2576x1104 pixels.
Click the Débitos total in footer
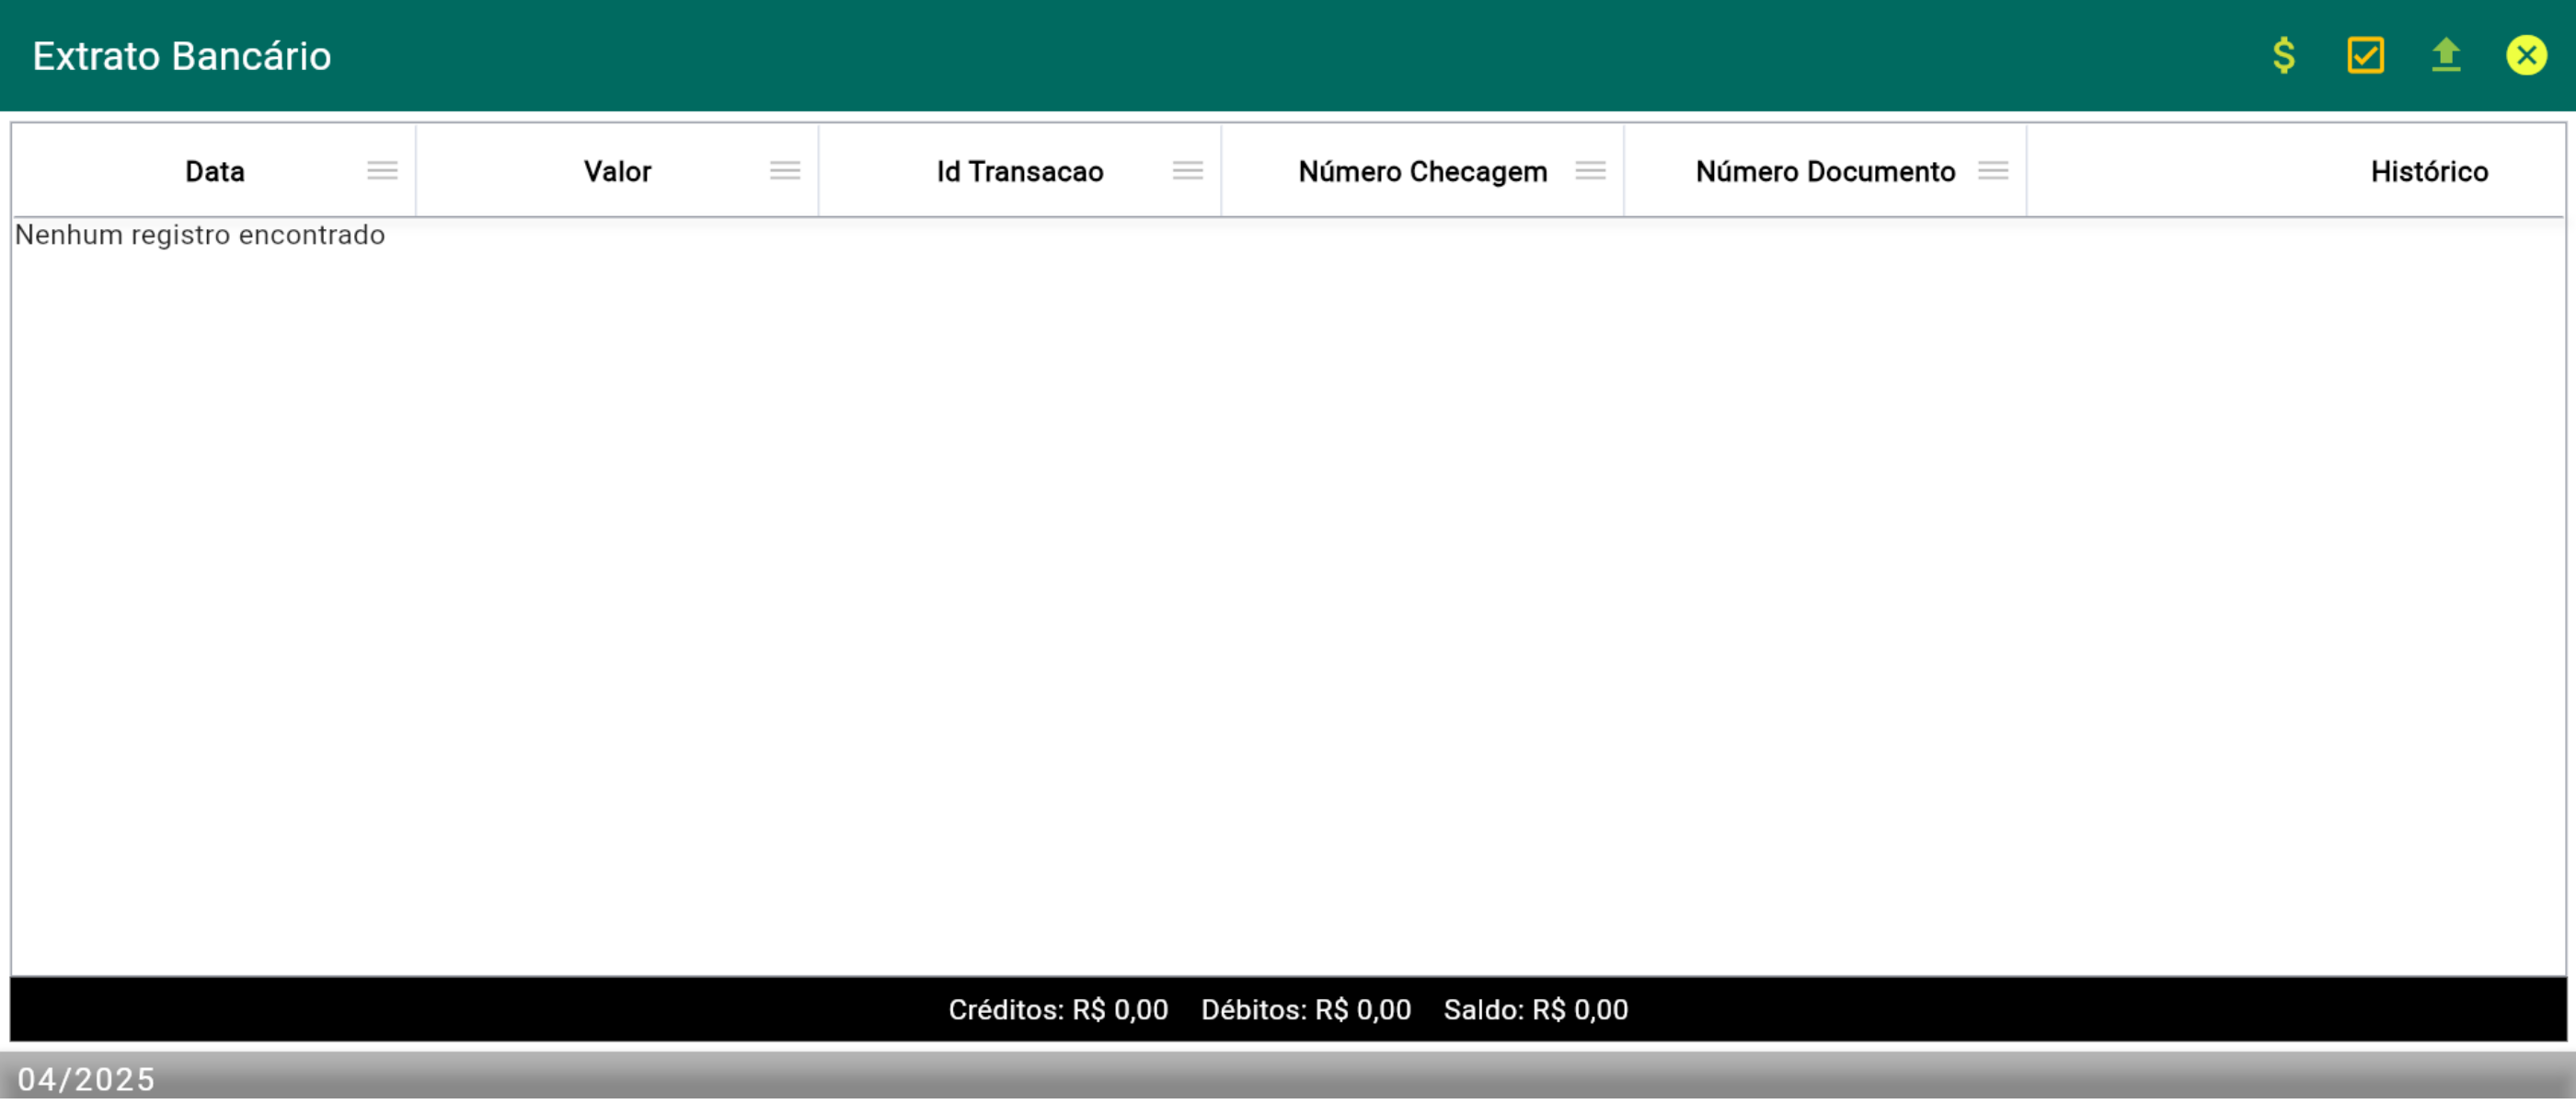coord(1306,1010)
